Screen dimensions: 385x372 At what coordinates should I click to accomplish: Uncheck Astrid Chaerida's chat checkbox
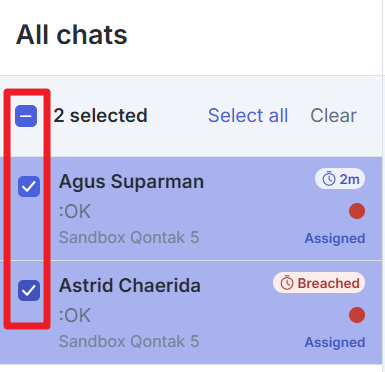pyautogui.click(x=29, y=290)
